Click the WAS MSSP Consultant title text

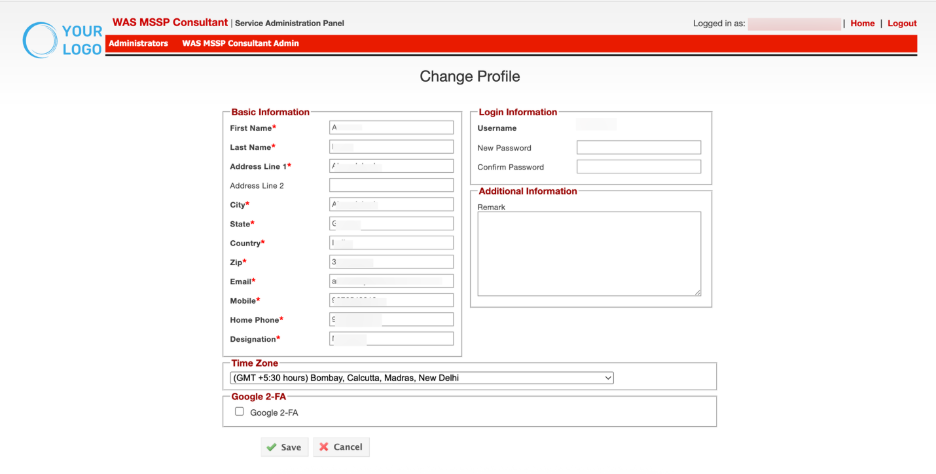(170, 22)
